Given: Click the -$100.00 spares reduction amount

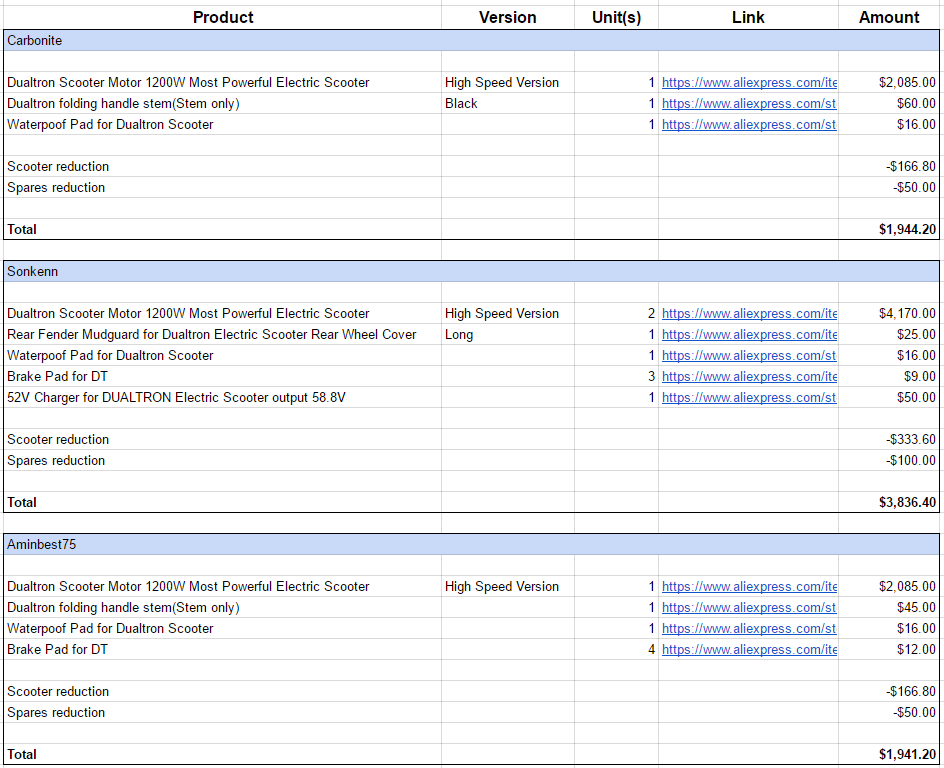Looking at the screenshot, I should (911, 460).
